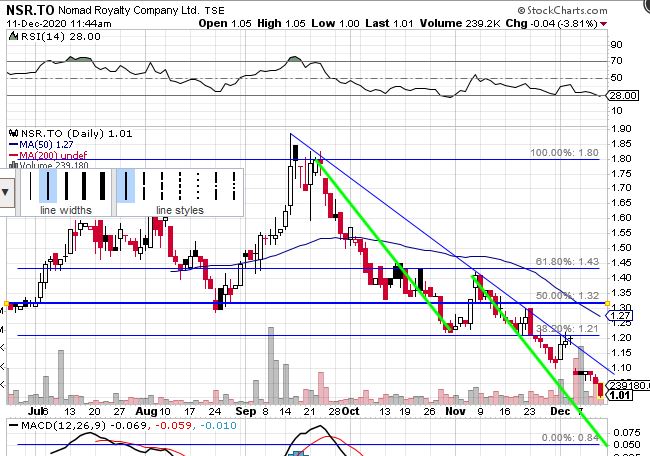This screenshot has width=650, height=456.
Task: Select the thinnest line width option
Action: click(30, 186)
